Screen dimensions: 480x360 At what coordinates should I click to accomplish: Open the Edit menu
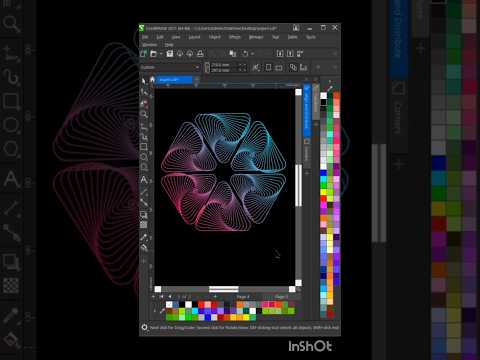160,37
